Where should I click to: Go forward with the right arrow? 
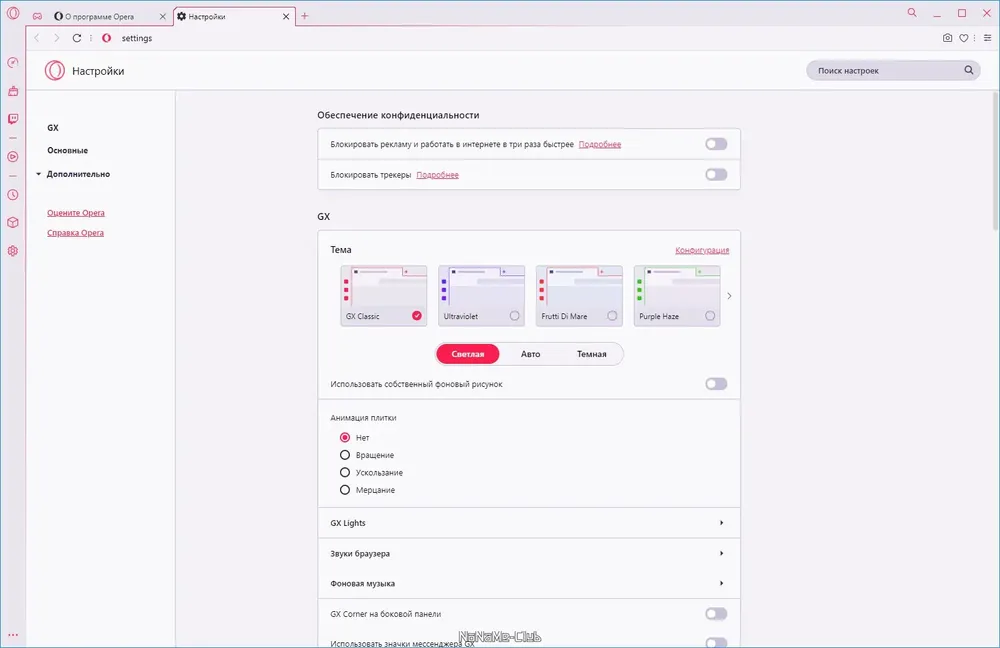click(57, 38)
